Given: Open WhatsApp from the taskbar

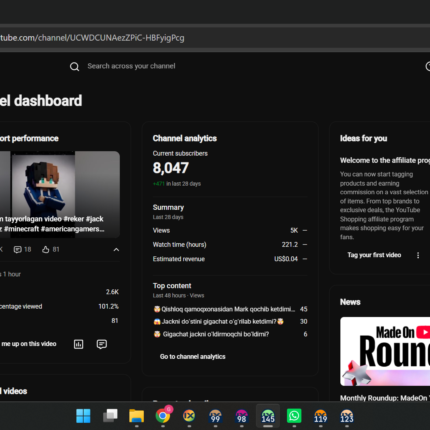Looking at the screenshot, I should 294,416.
